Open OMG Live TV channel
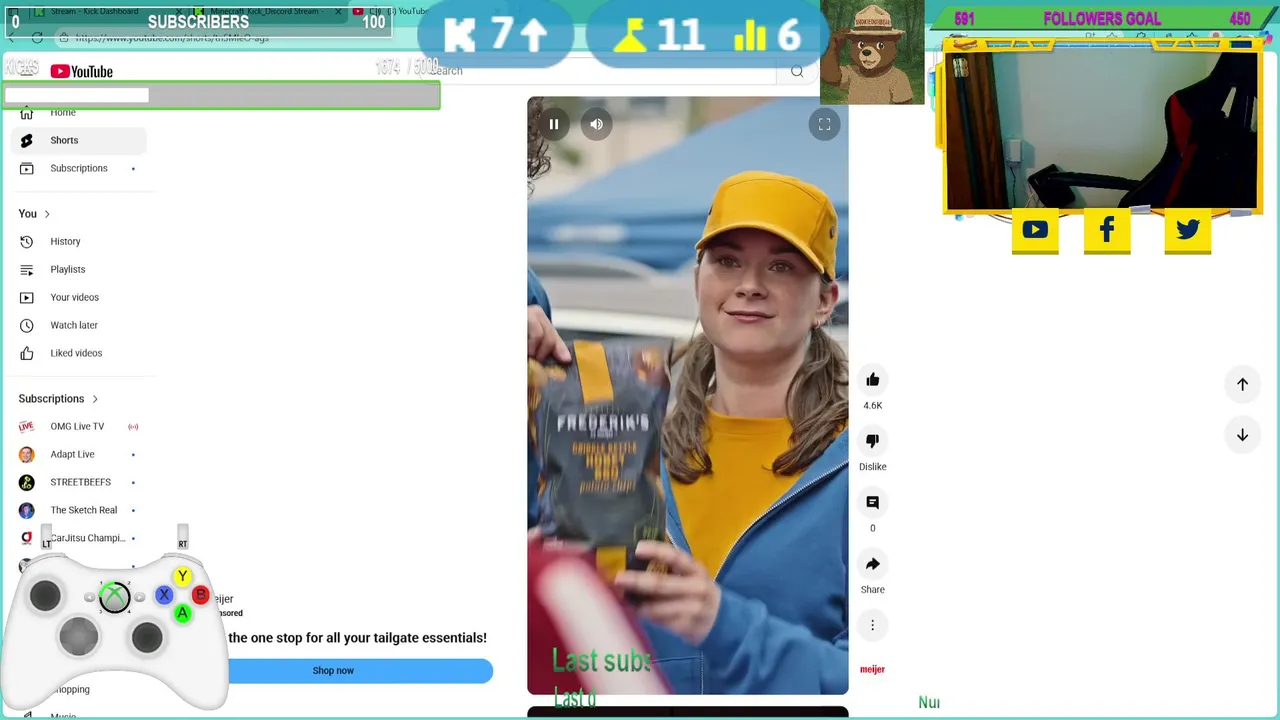The width and height of the screenshot is (1280, 720). pyautogui.click(x=79, y=426)
